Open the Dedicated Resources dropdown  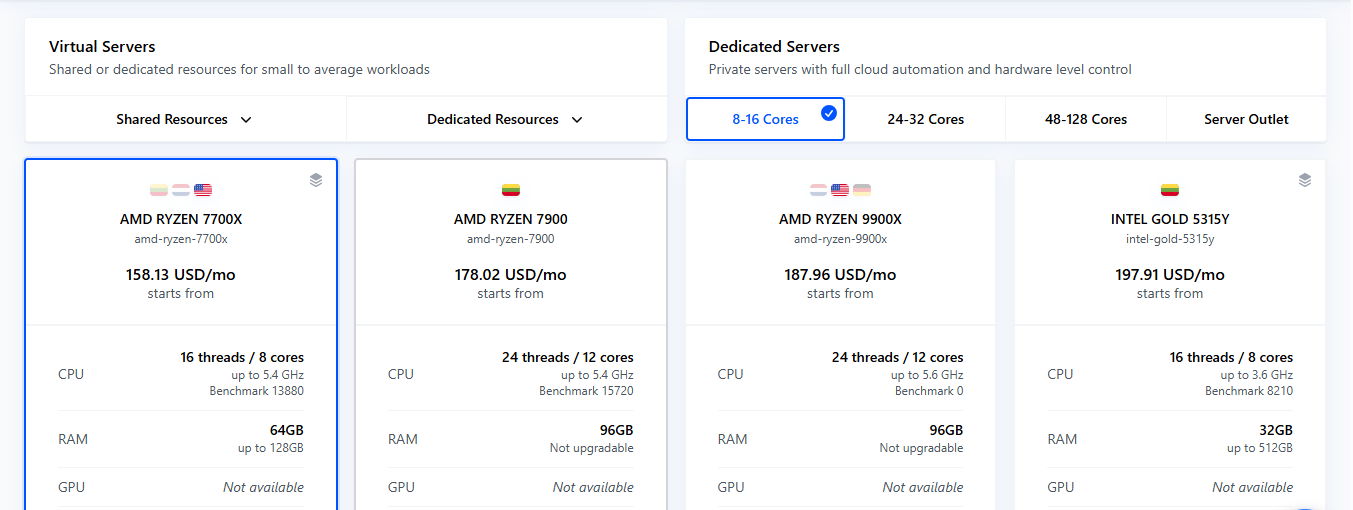click(x=505, y=119)
